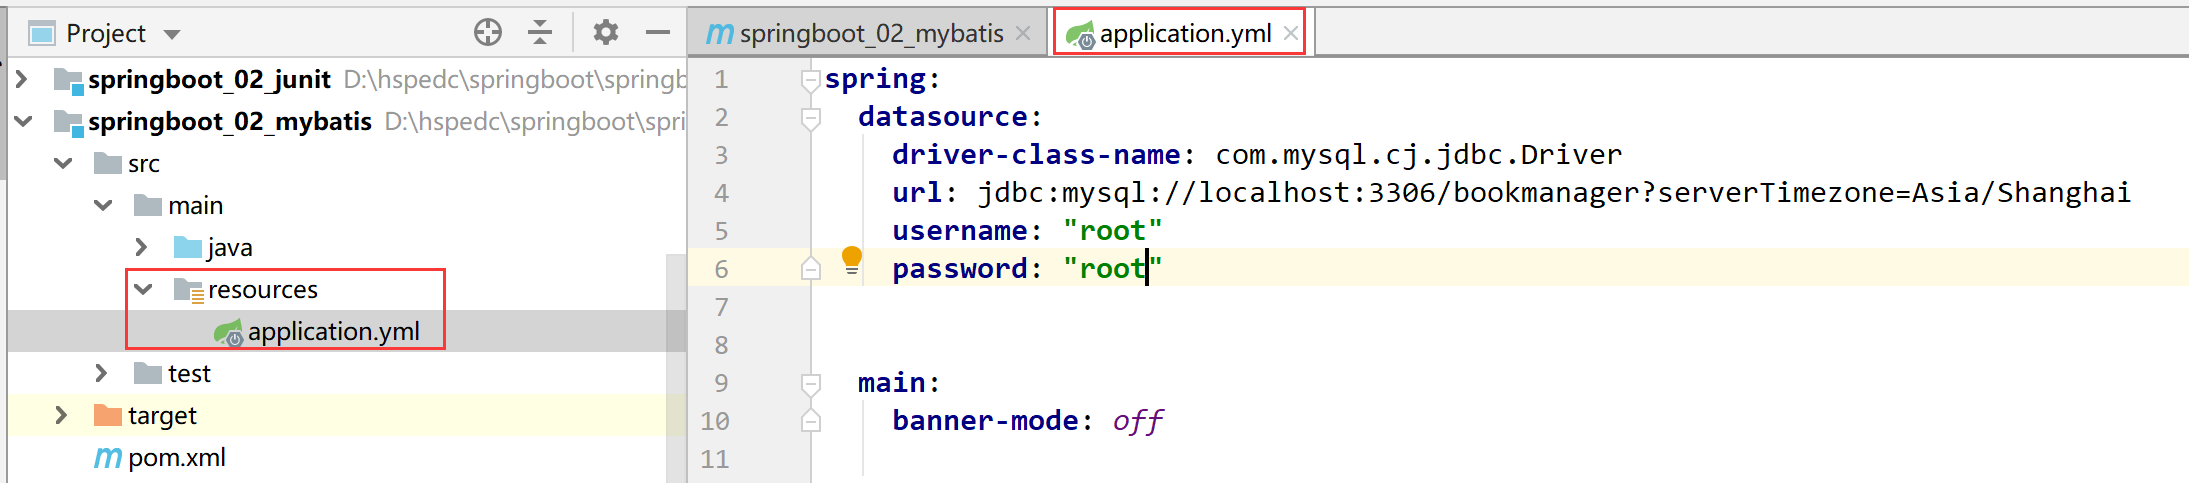Click line number 7 in gutter

point(721,307)
